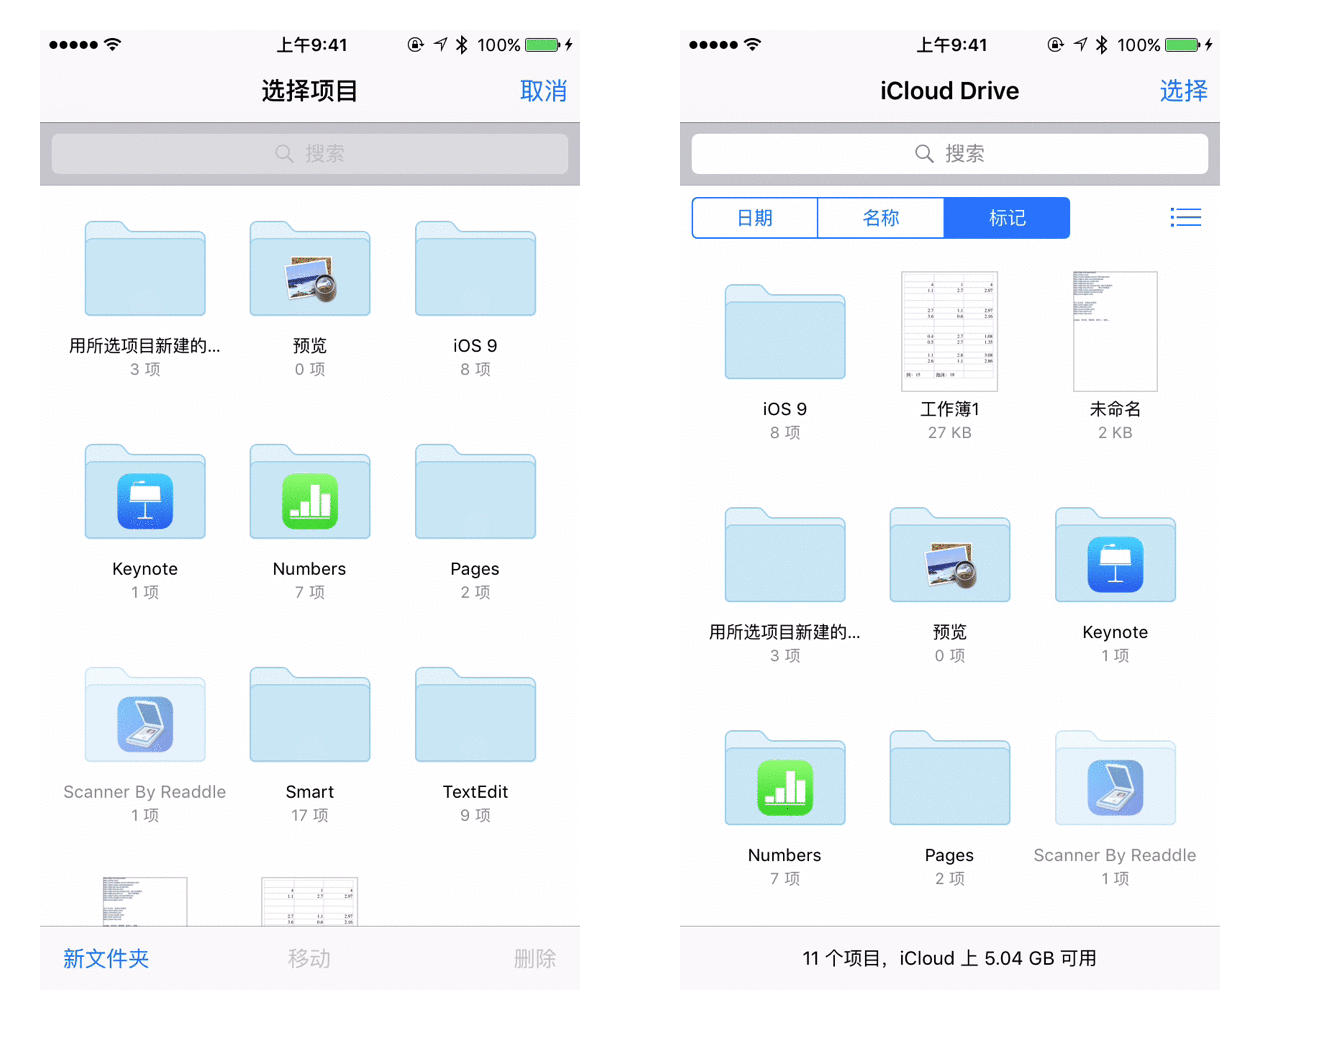Open the Smart folder with 17 items
1340x1040 pixels.
(310, 717)
